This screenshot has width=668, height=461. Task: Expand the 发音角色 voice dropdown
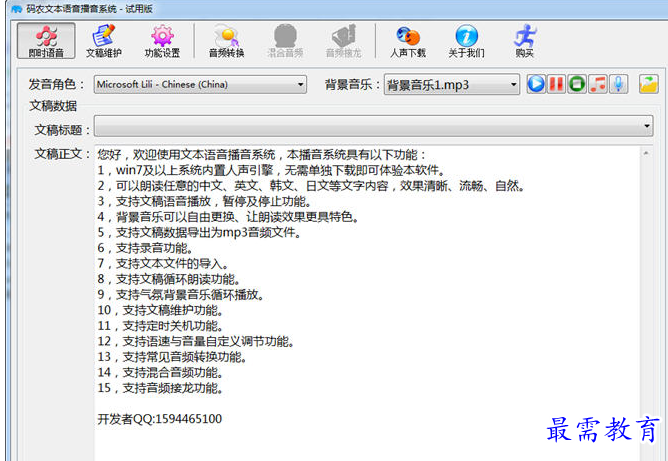(300, 84)
